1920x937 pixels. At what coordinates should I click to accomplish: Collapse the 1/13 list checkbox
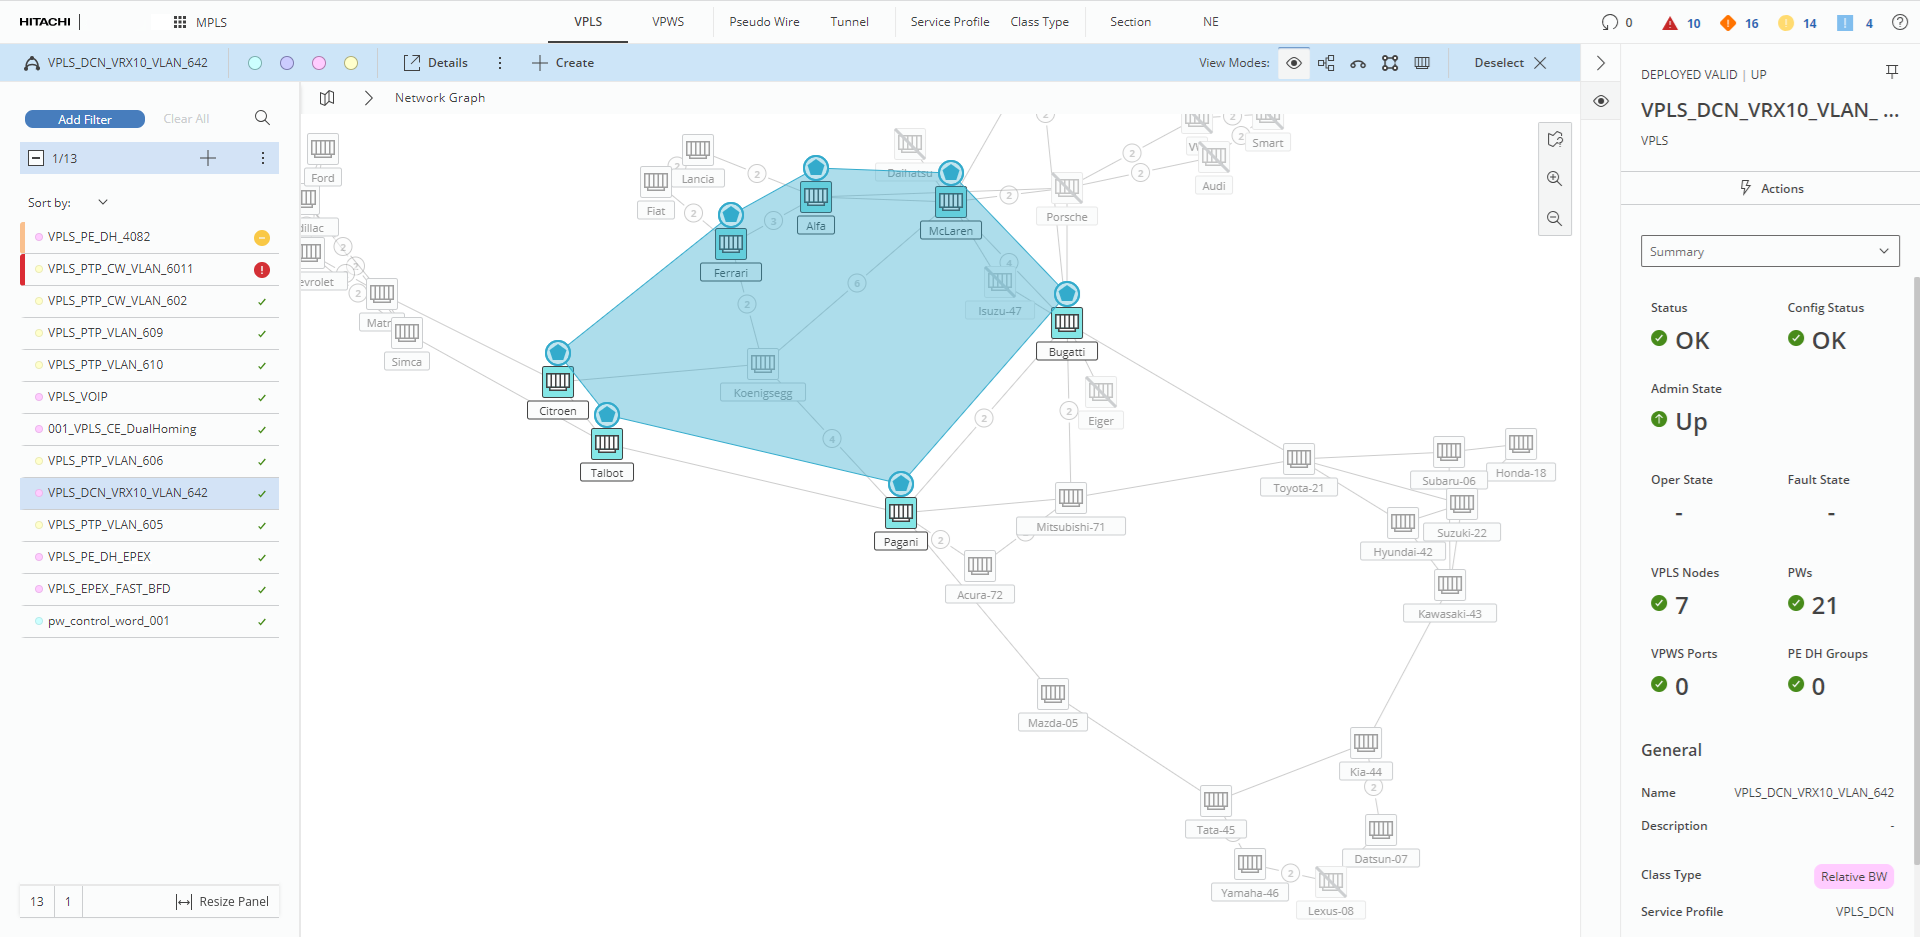36,158
